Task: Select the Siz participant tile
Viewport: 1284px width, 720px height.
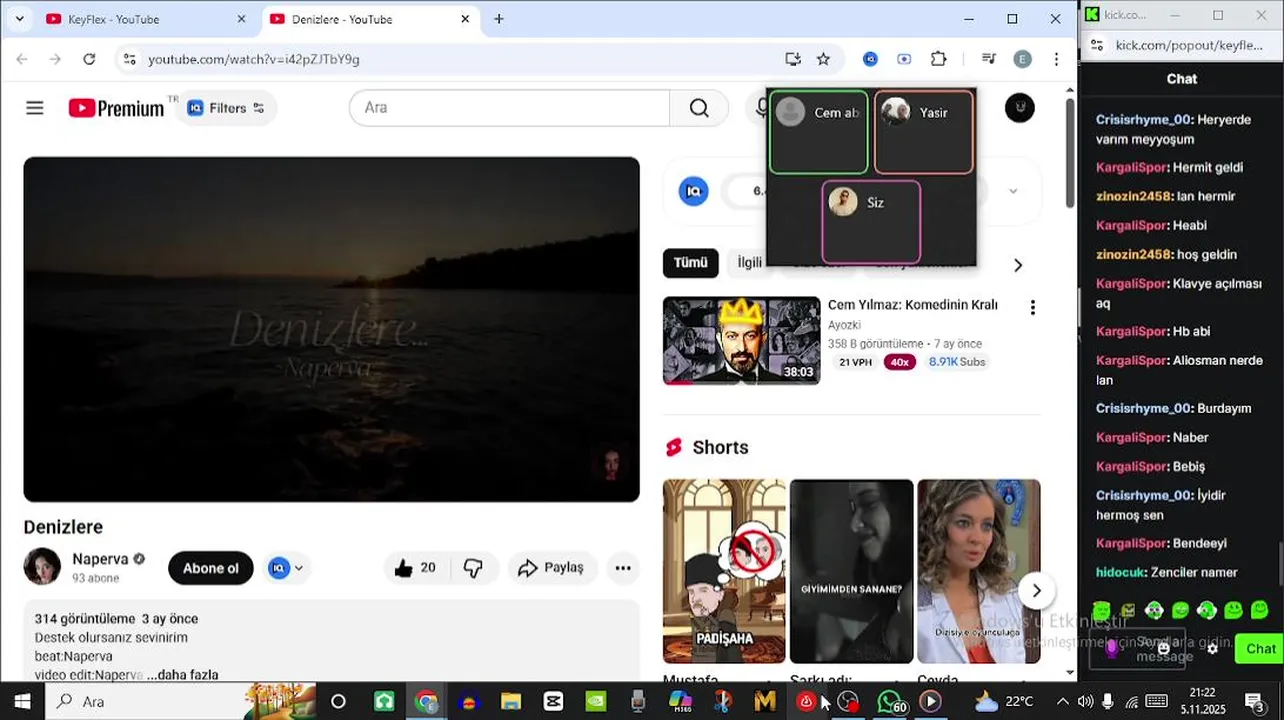Action: [x=871, y=222]
